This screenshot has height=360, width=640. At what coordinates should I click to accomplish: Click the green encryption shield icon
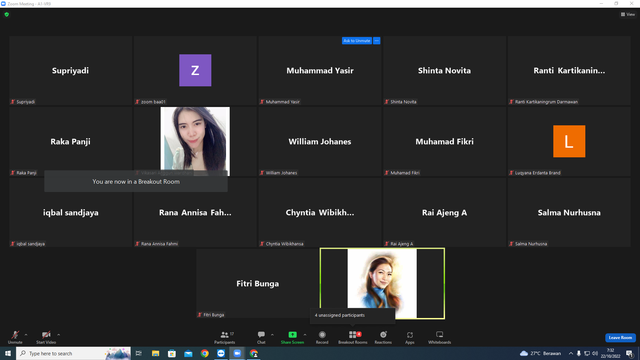(7, 14)
